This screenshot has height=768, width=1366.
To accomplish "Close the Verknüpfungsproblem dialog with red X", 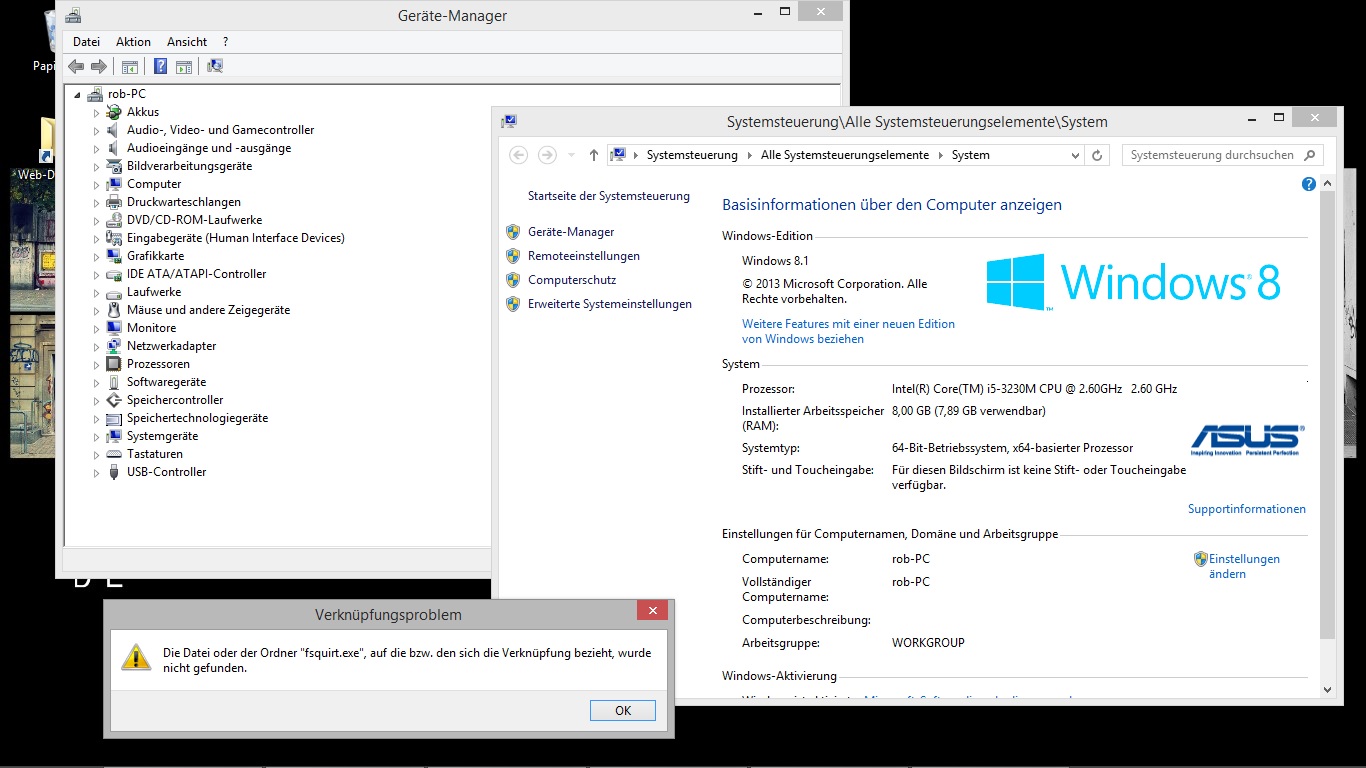I will point(652,610).
